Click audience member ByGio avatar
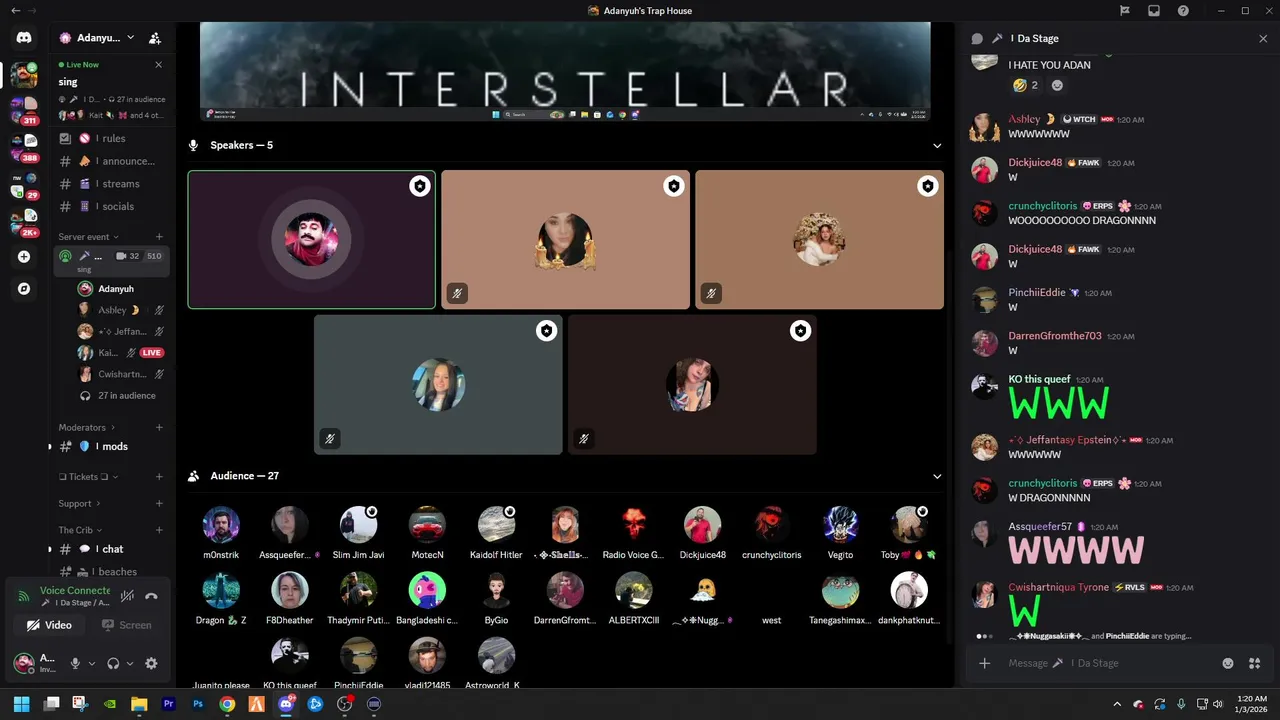The image size is (1280, 720). (496, 590)
